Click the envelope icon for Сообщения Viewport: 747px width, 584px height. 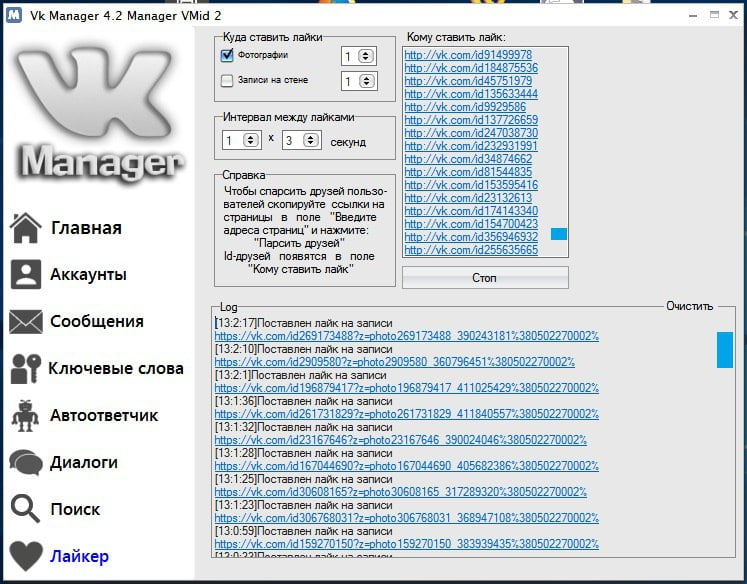pos(26,322)
